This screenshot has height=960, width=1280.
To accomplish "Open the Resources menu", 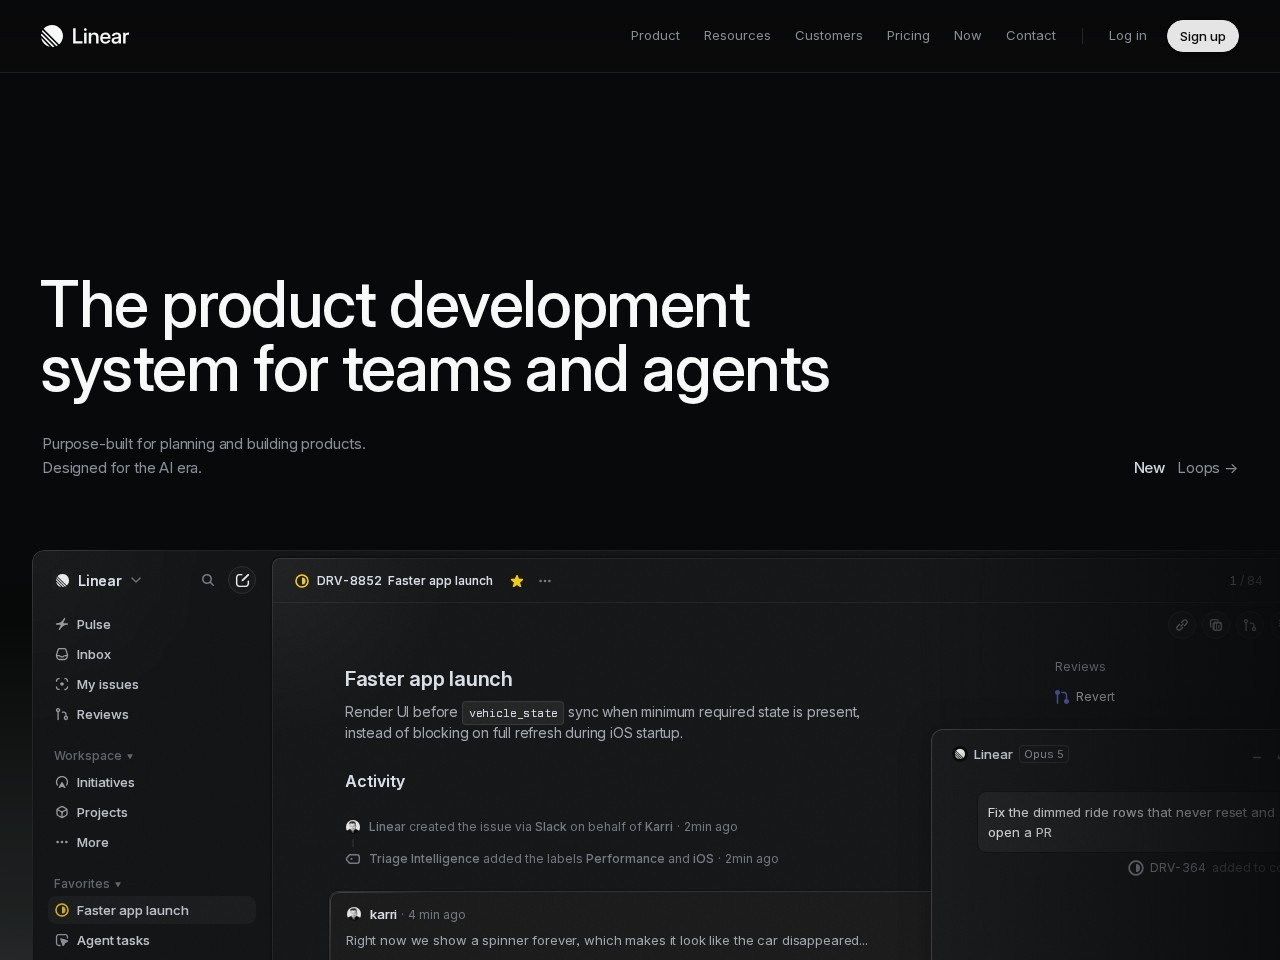I will (x=737, y=36).
